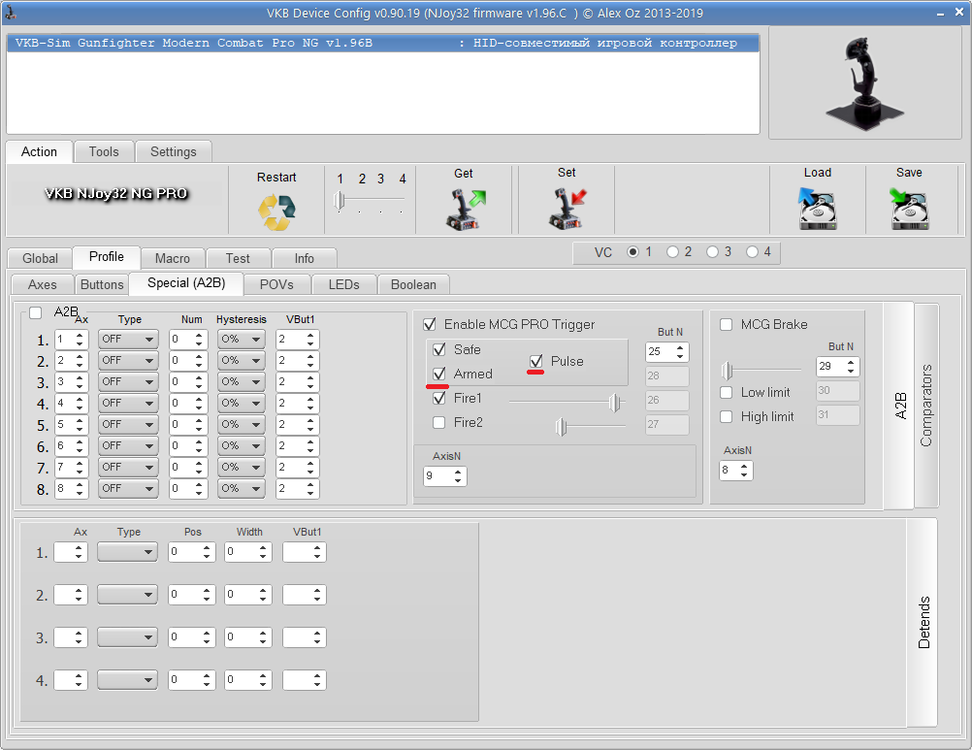Click the Get joystick icon
972x750 pixels.
(465, 210)
